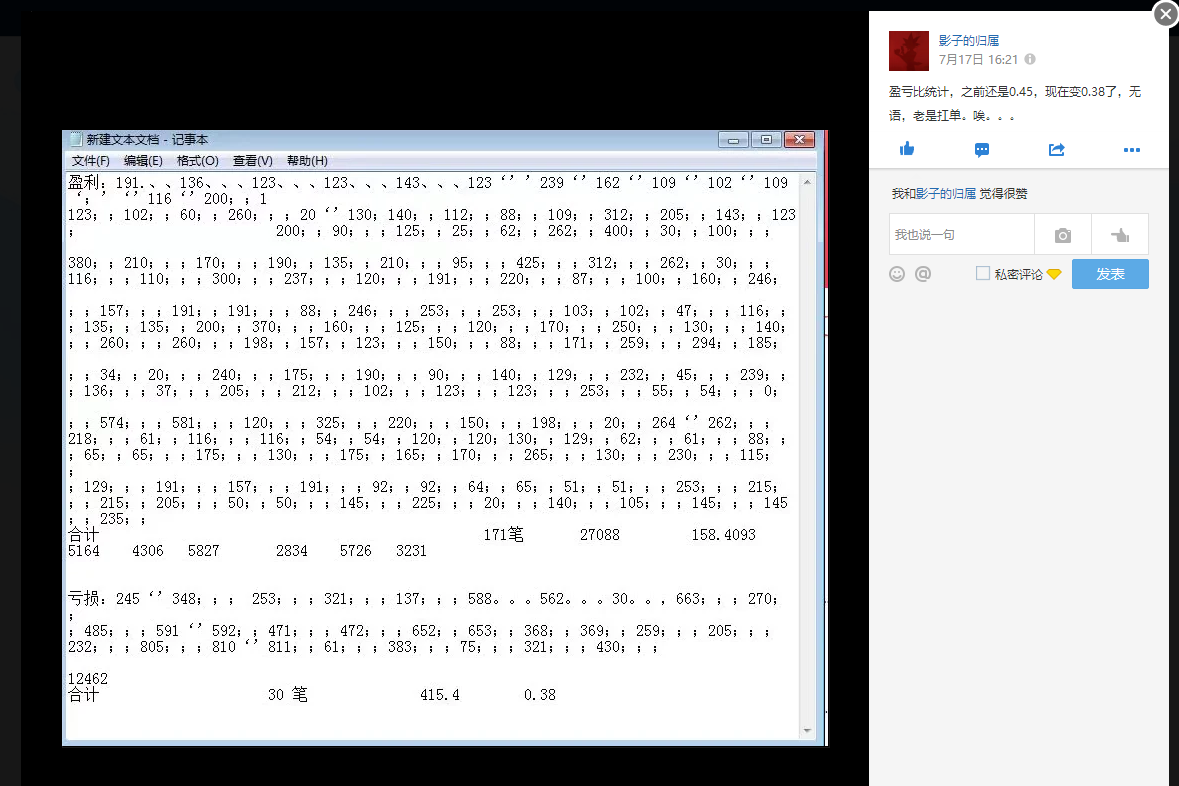Viewport: 1179px width, 786px height.
Task: Open the three-dot more options icon
Action: pos(1132,150)
